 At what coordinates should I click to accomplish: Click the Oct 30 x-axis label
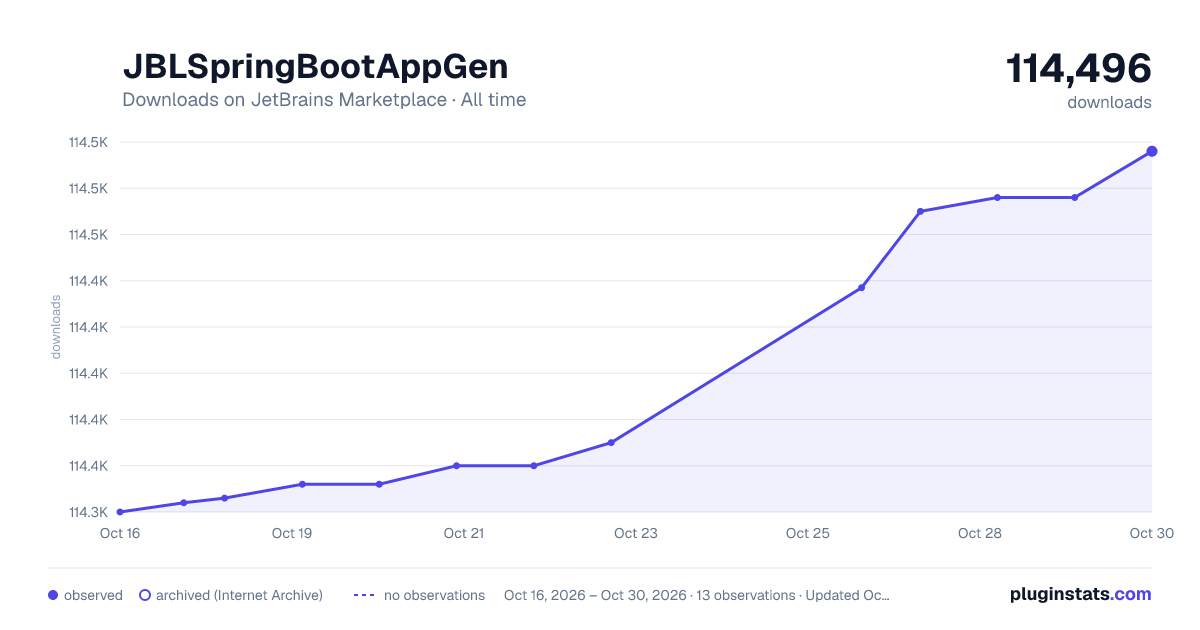pyautogui.click(x=1150, y=533)
